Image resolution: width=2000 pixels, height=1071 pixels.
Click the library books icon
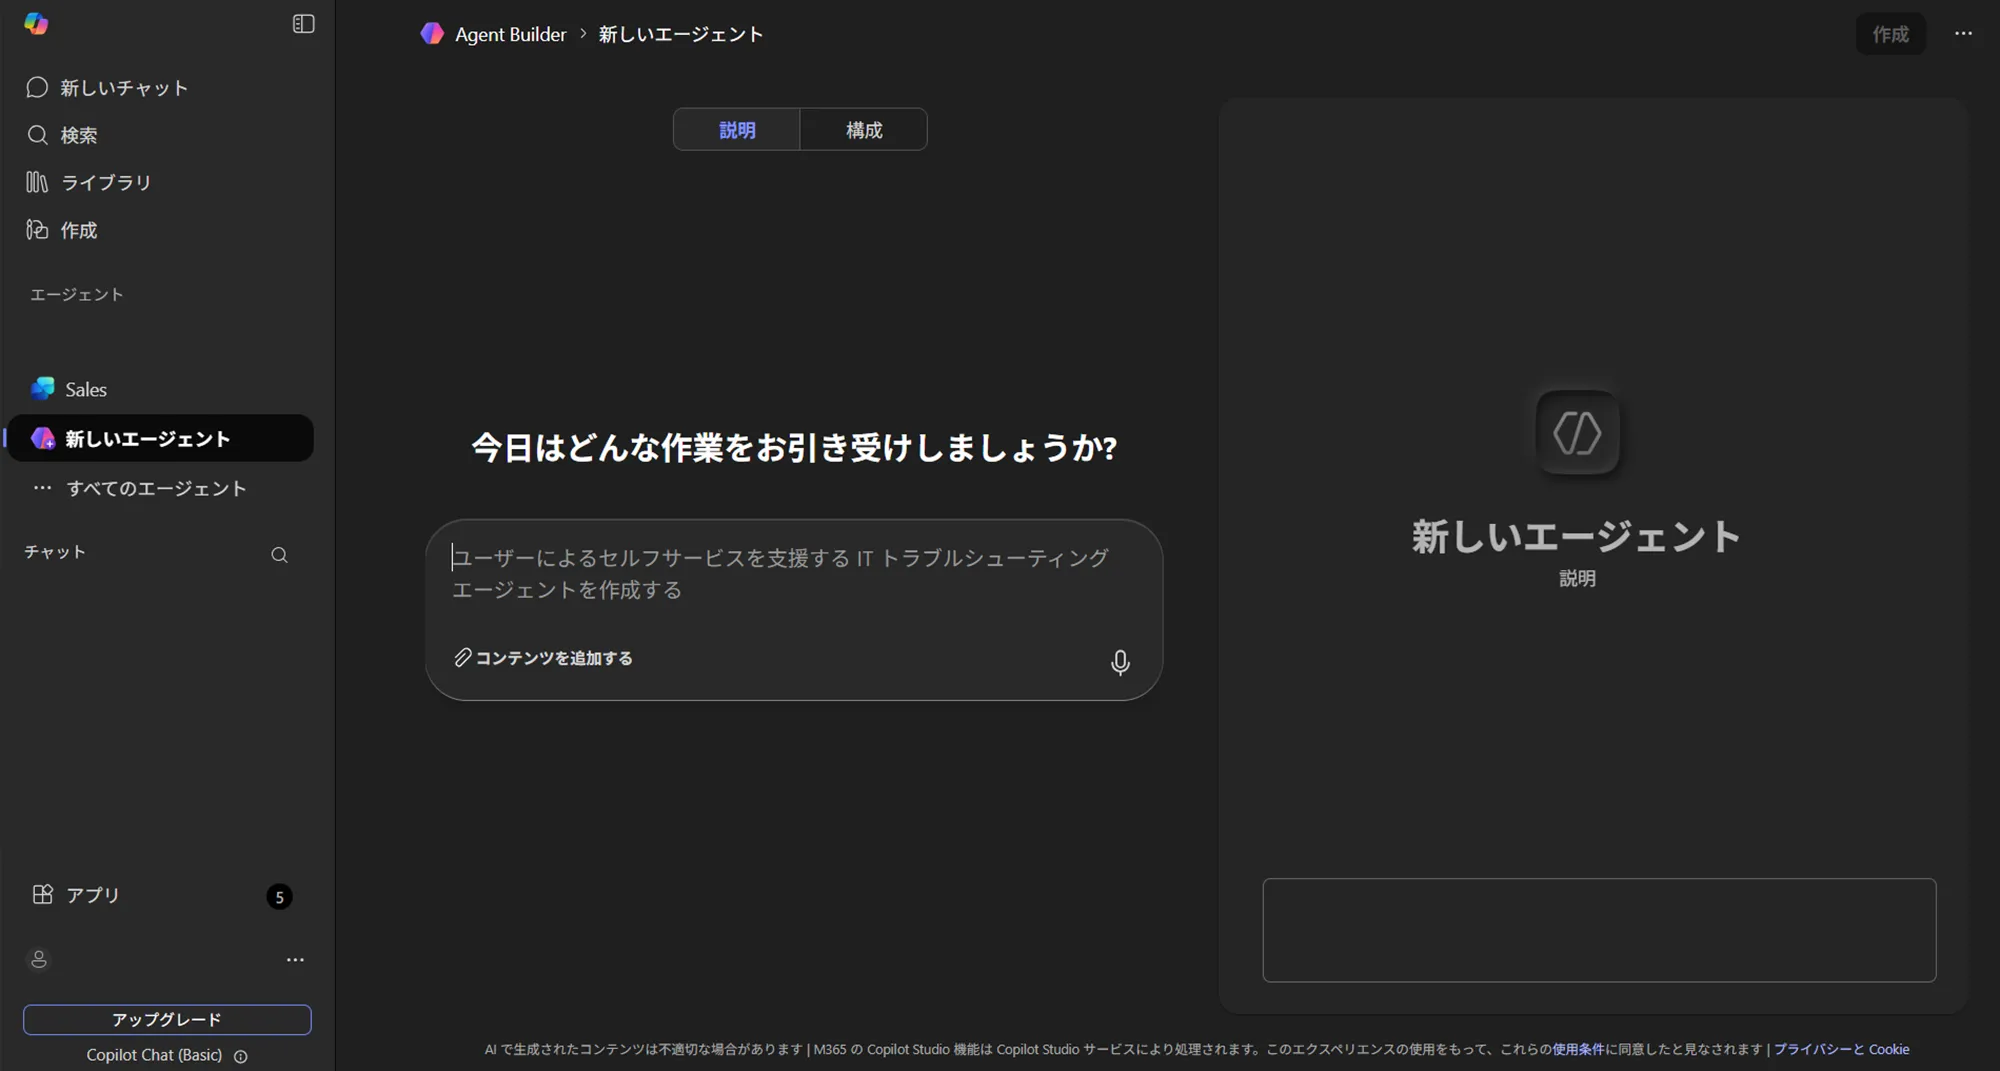(x=37, y=182)
